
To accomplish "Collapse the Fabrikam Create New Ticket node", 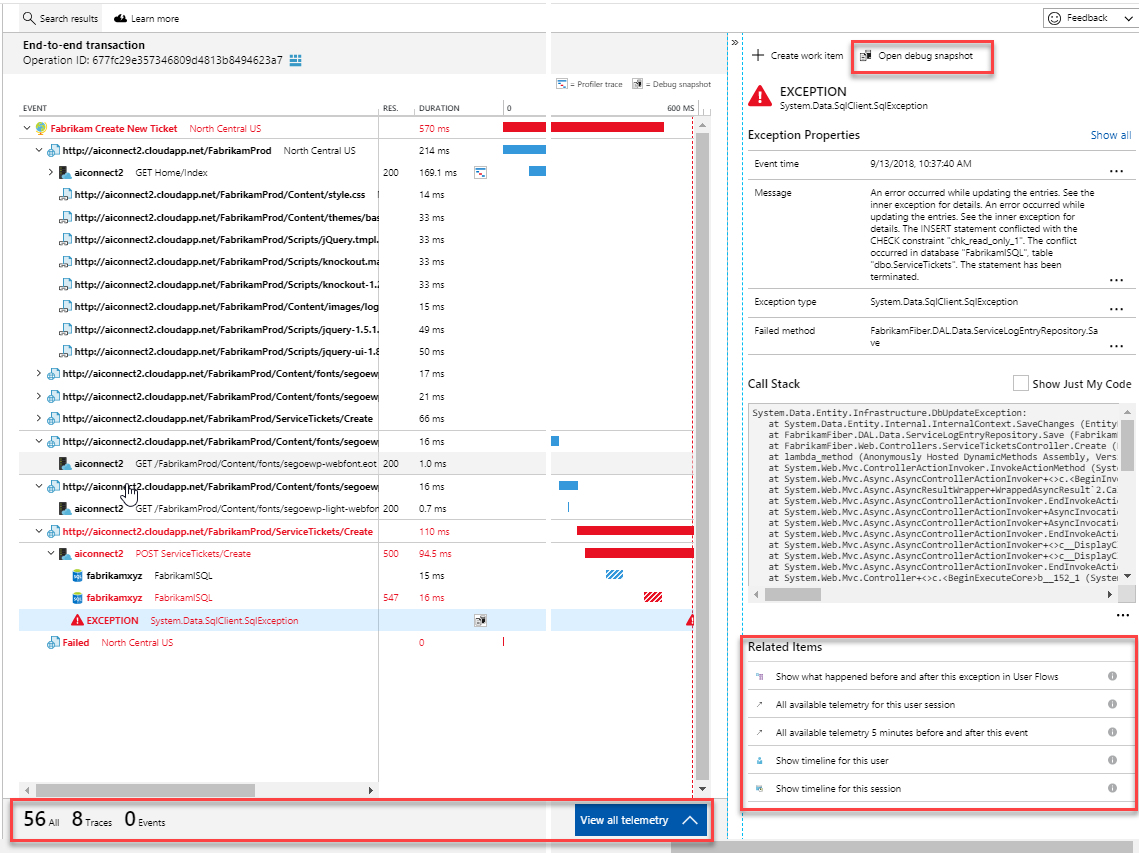I will tap(28, 128).
